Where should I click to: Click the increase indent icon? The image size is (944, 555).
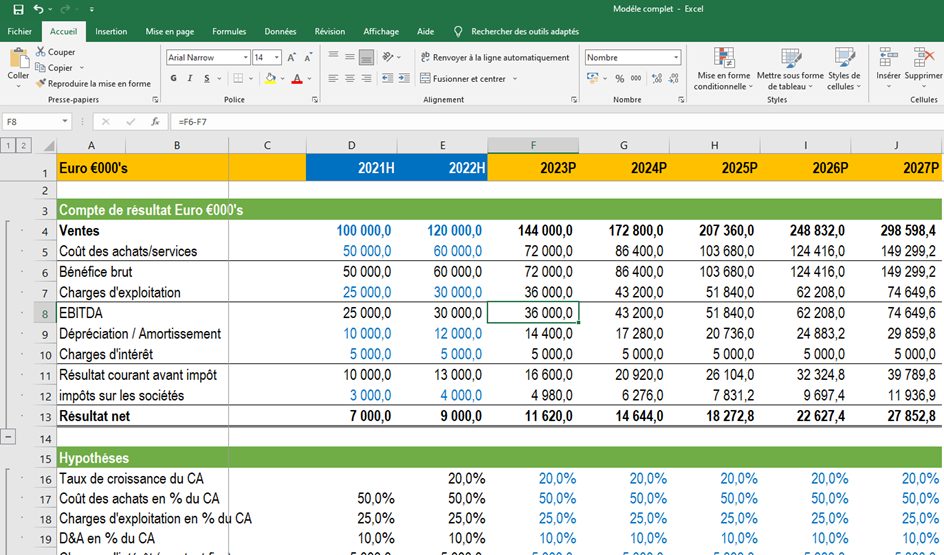[x=402, y=79]
